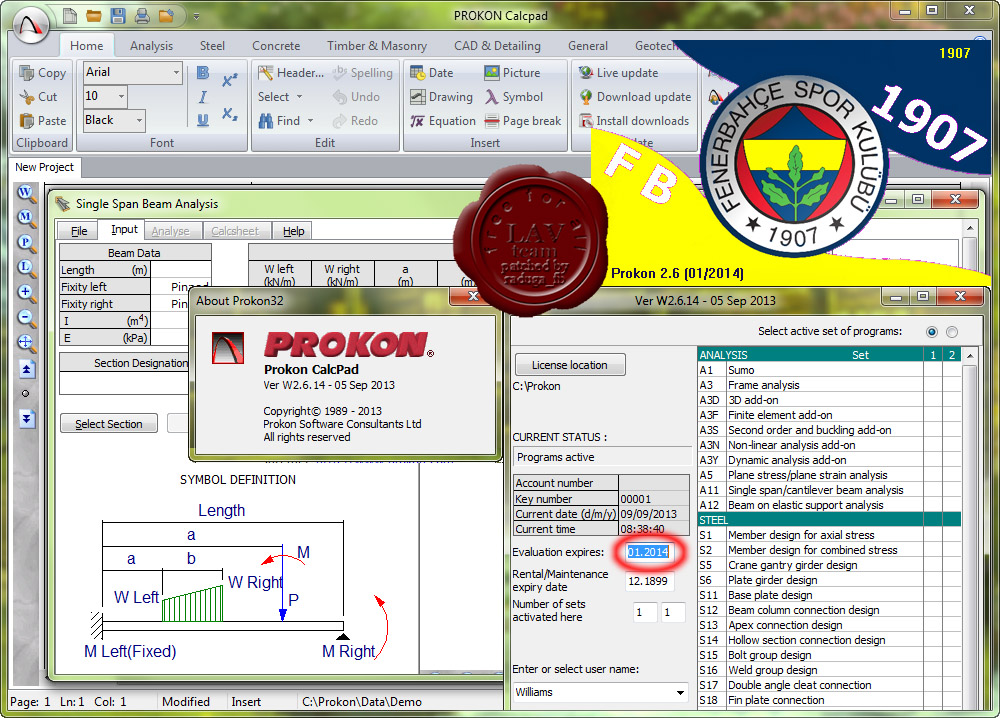Open the font name dropdown showing Arial
This screenshot has width=1000, height=718.
[x=176, y=72]
